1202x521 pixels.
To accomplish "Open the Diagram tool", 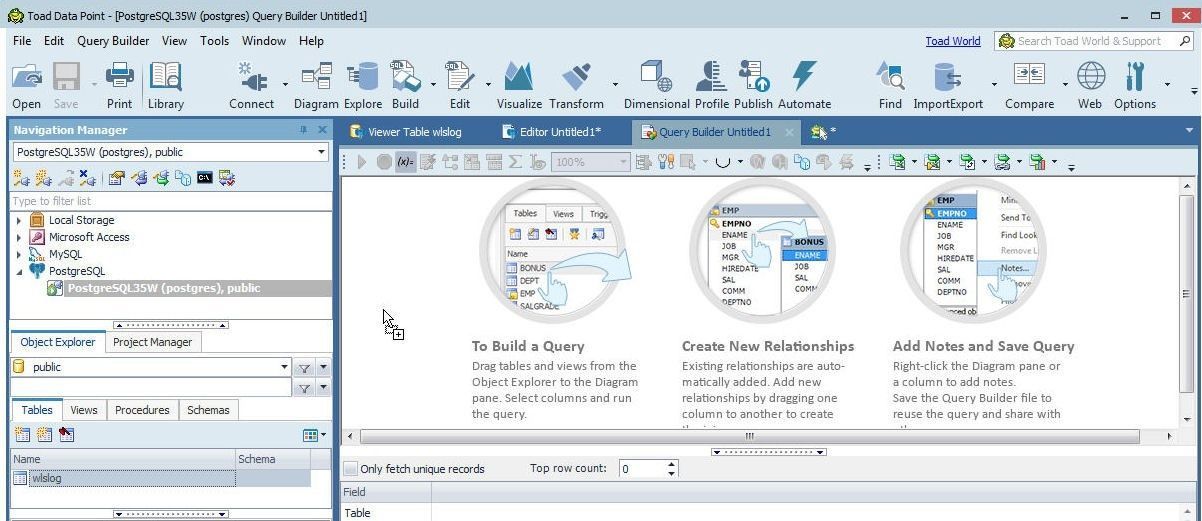I will 316,85.
